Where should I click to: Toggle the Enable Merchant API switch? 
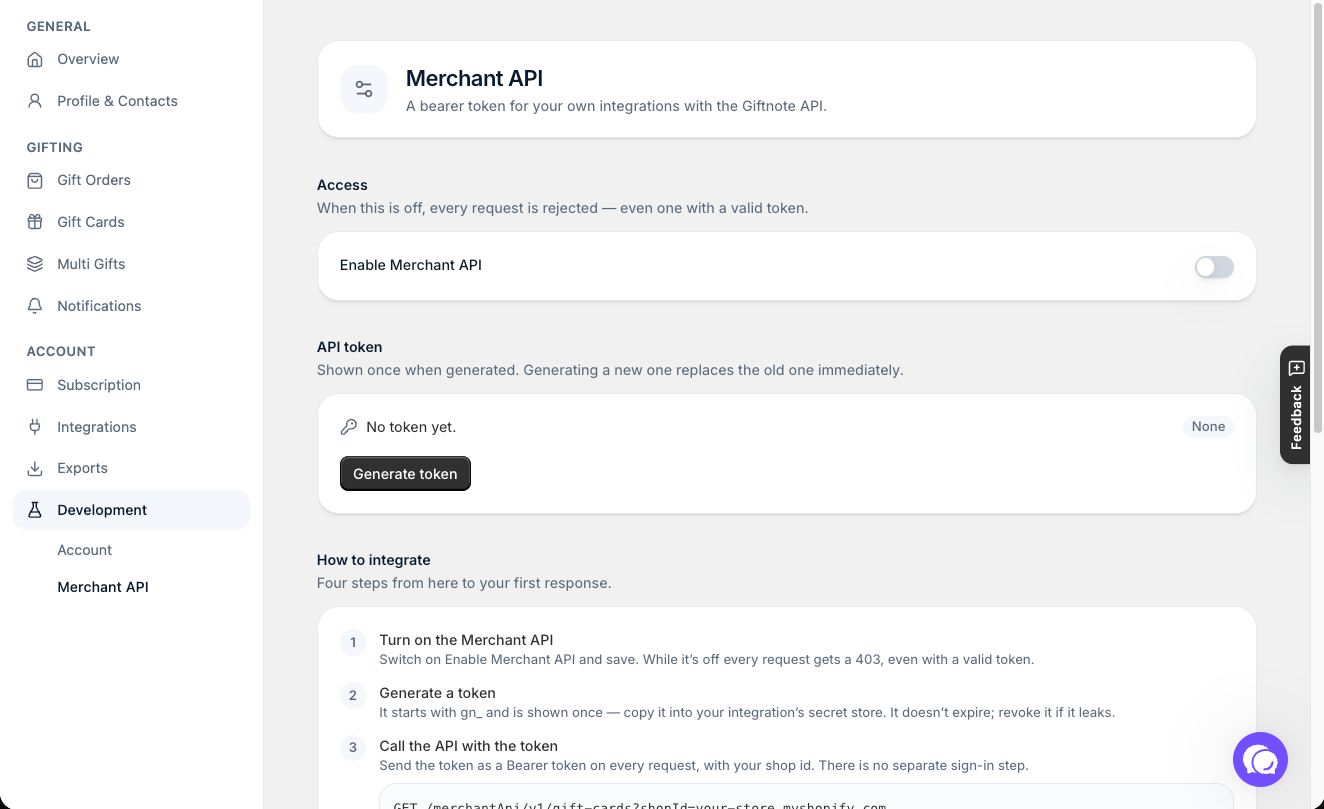pos(1214,267)
